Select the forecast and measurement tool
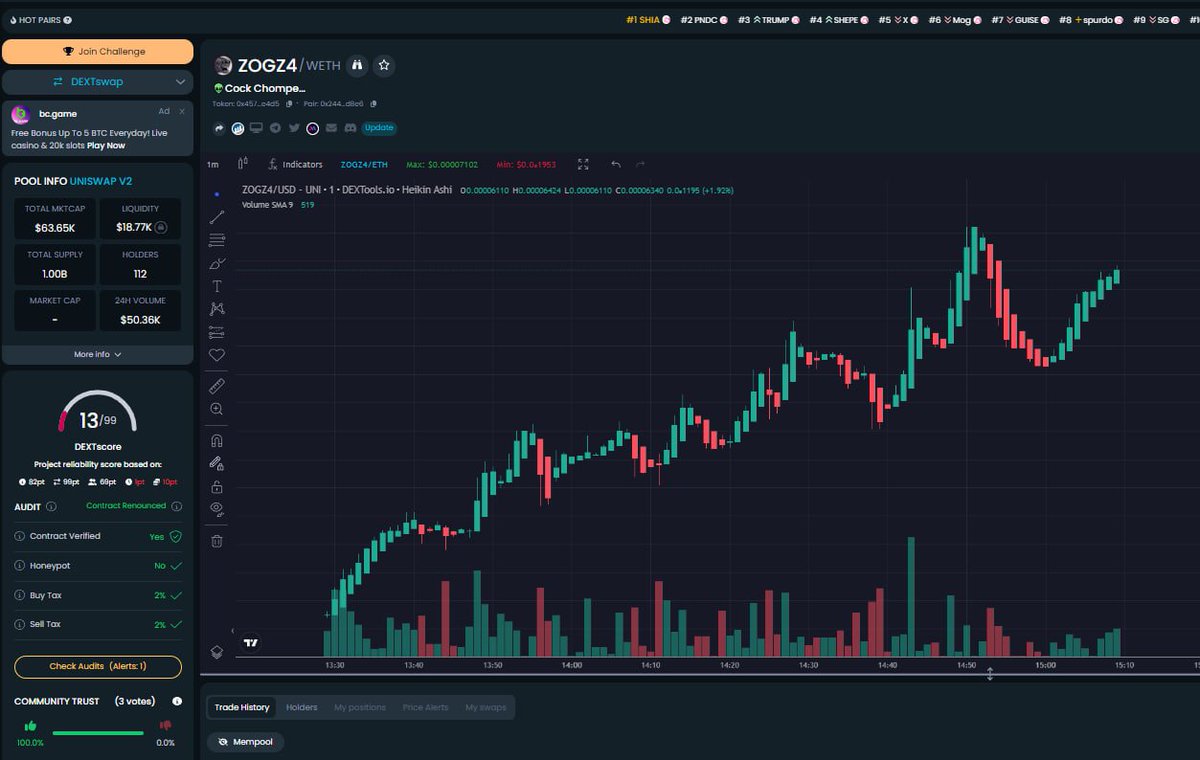Screen dimensions: 1200x760 coord(217,332)
